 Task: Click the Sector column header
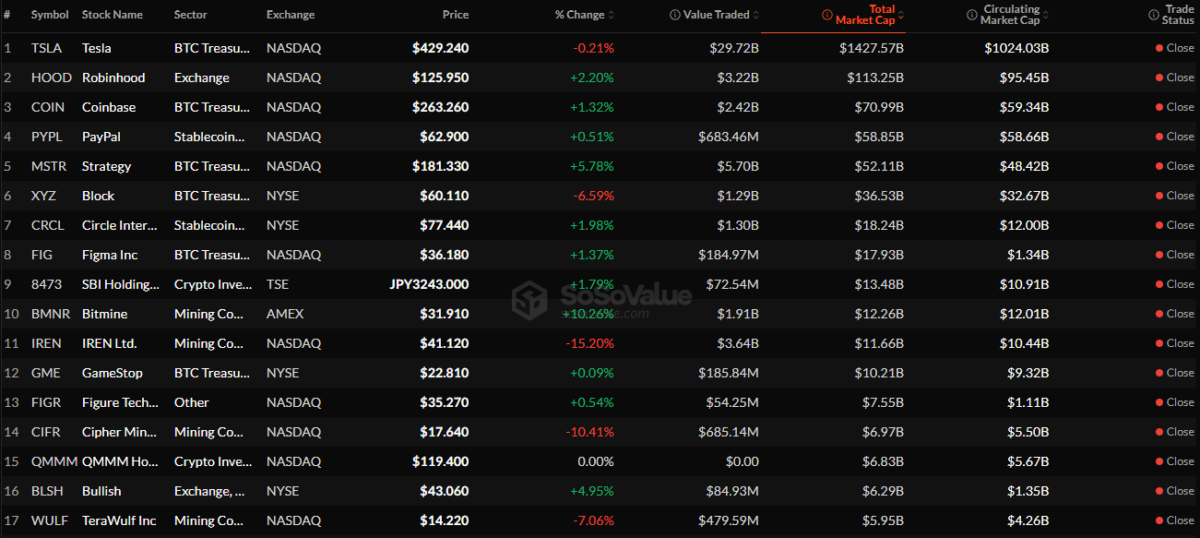coord(191,15)
